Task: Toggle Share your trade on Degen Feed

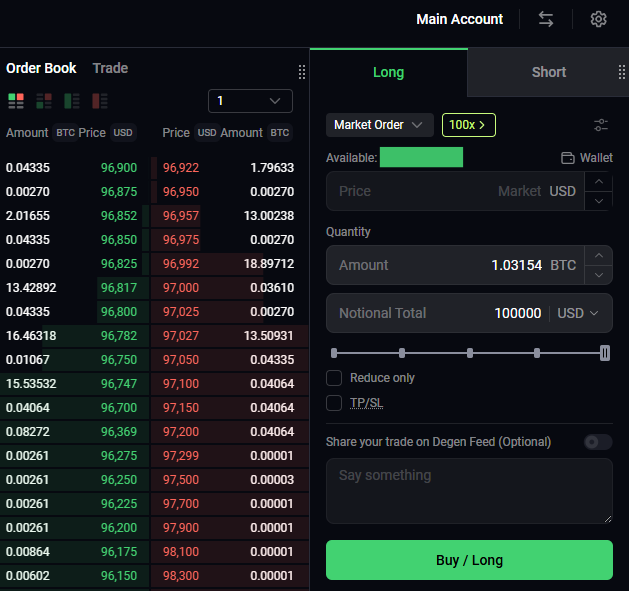Action: coord(598,442)
